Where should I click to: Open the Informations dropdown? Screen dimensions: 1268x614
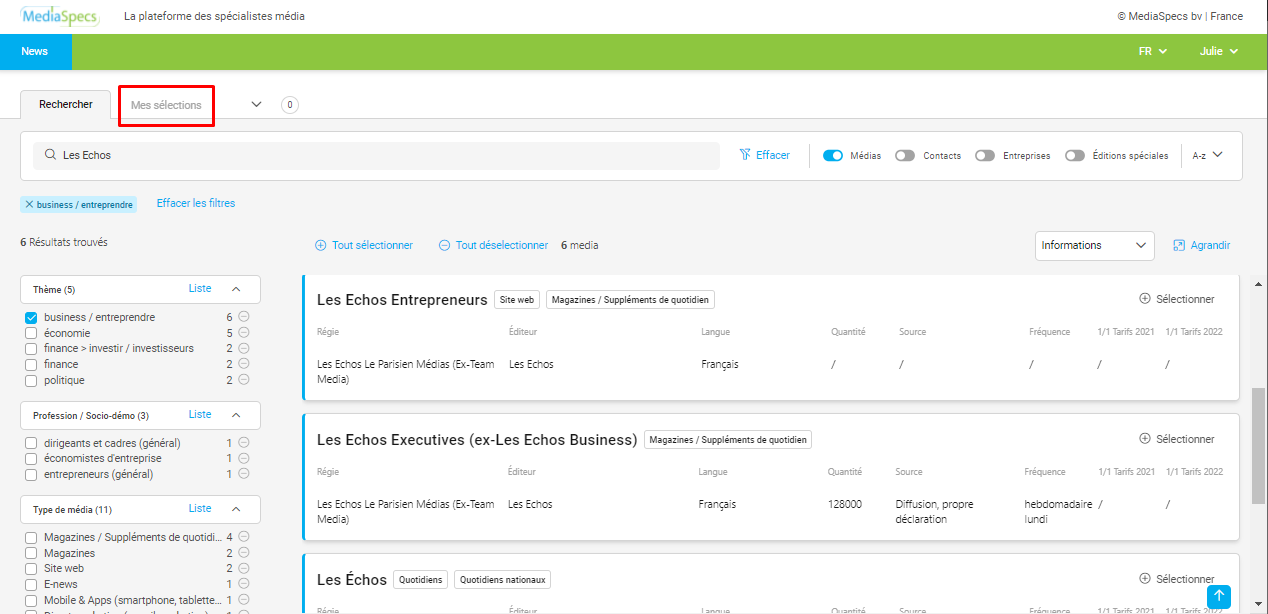pyautogui.click(x=1094, y=245)
